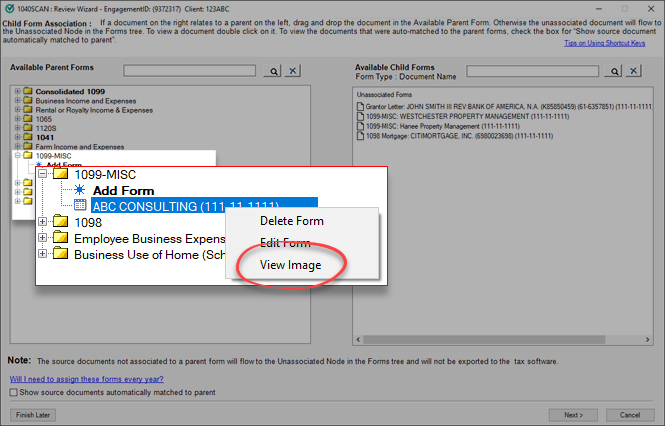Viewport: 665px width, 426px height.
Task: Focus the Available Child Forms search field
Action: click(536, 72)
